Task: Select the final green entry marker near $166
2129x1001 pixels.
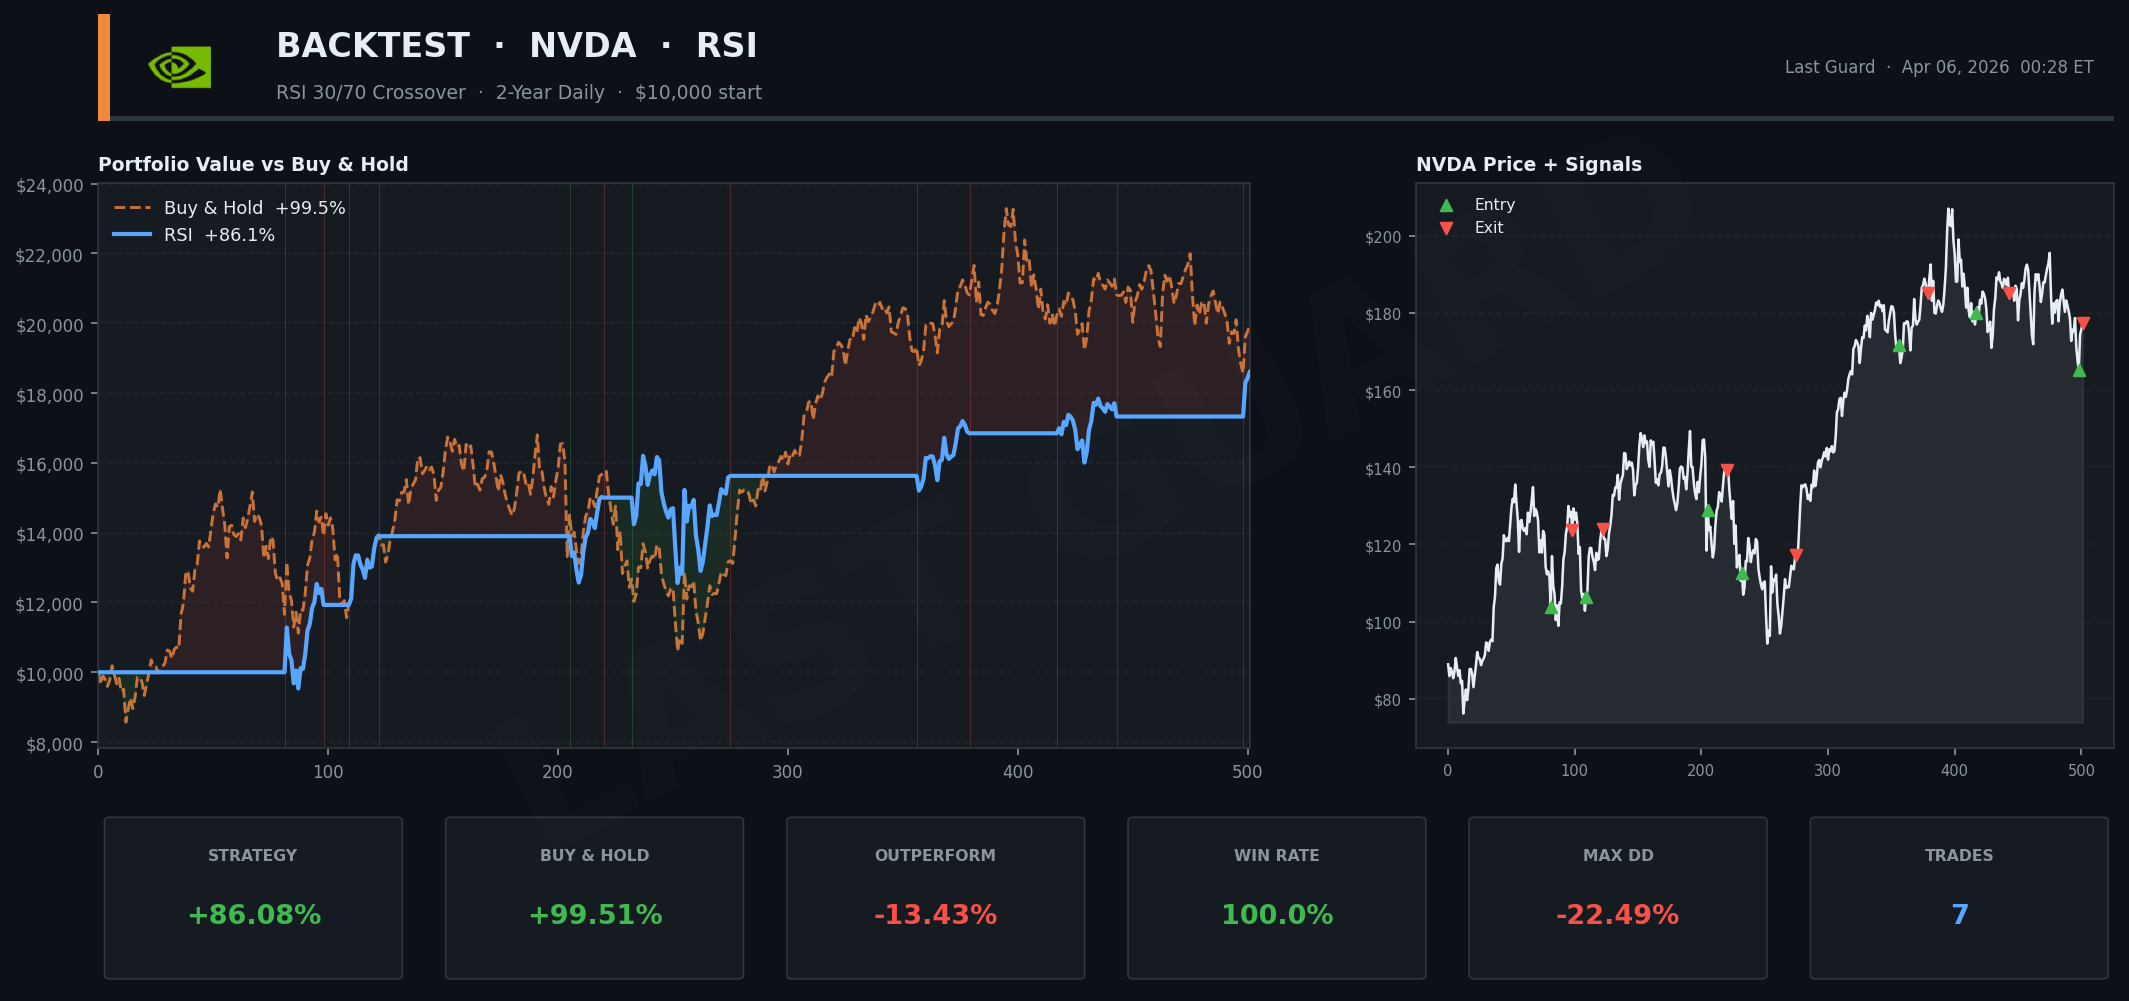Action: 2079,371
